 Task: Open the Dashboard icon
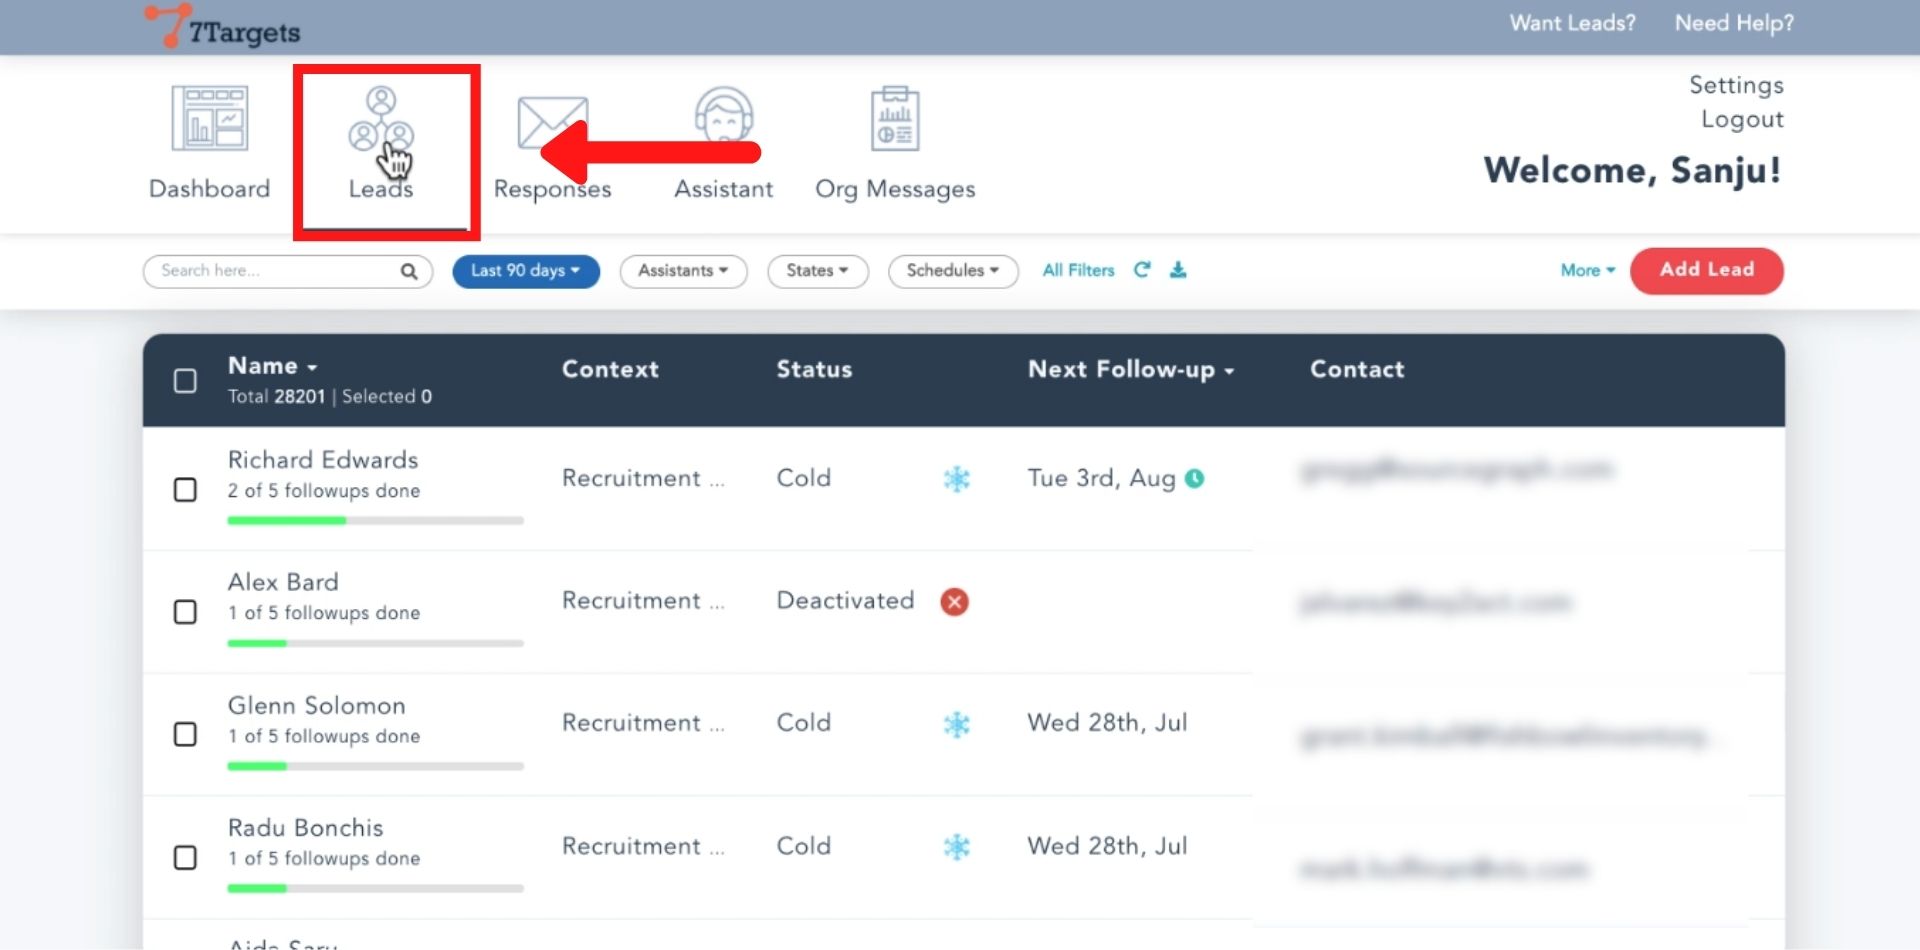pos(209,119)
